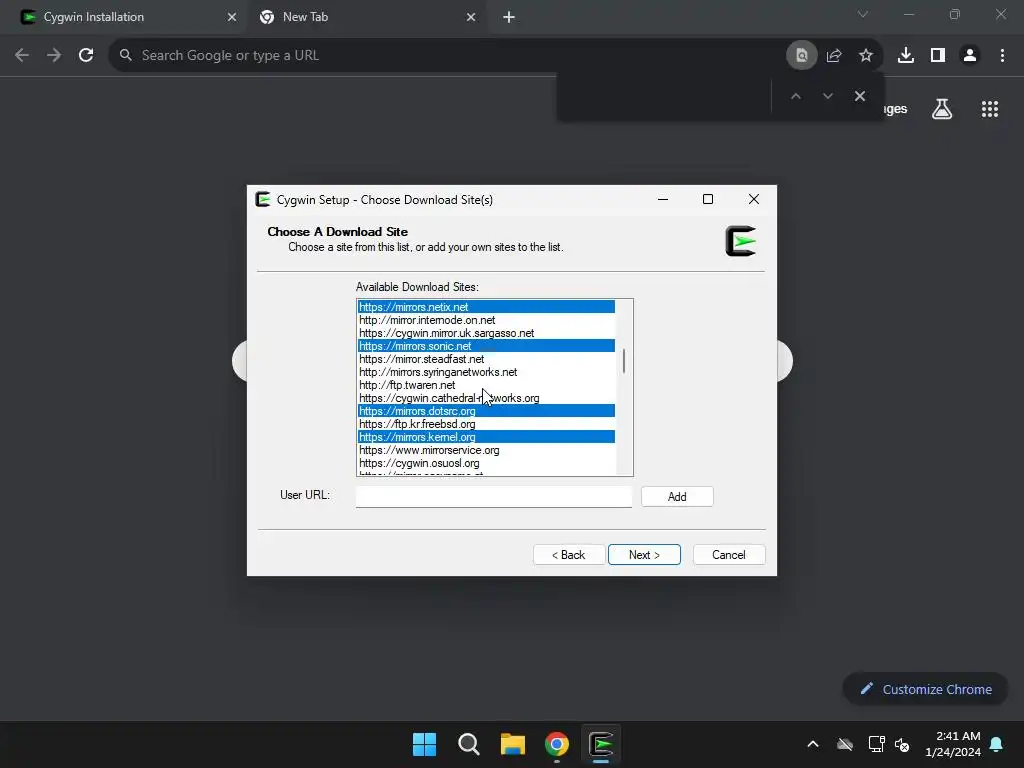Share this page icon
The image size is (1024, 768).
pyautogui.click(x=834, y=56)
